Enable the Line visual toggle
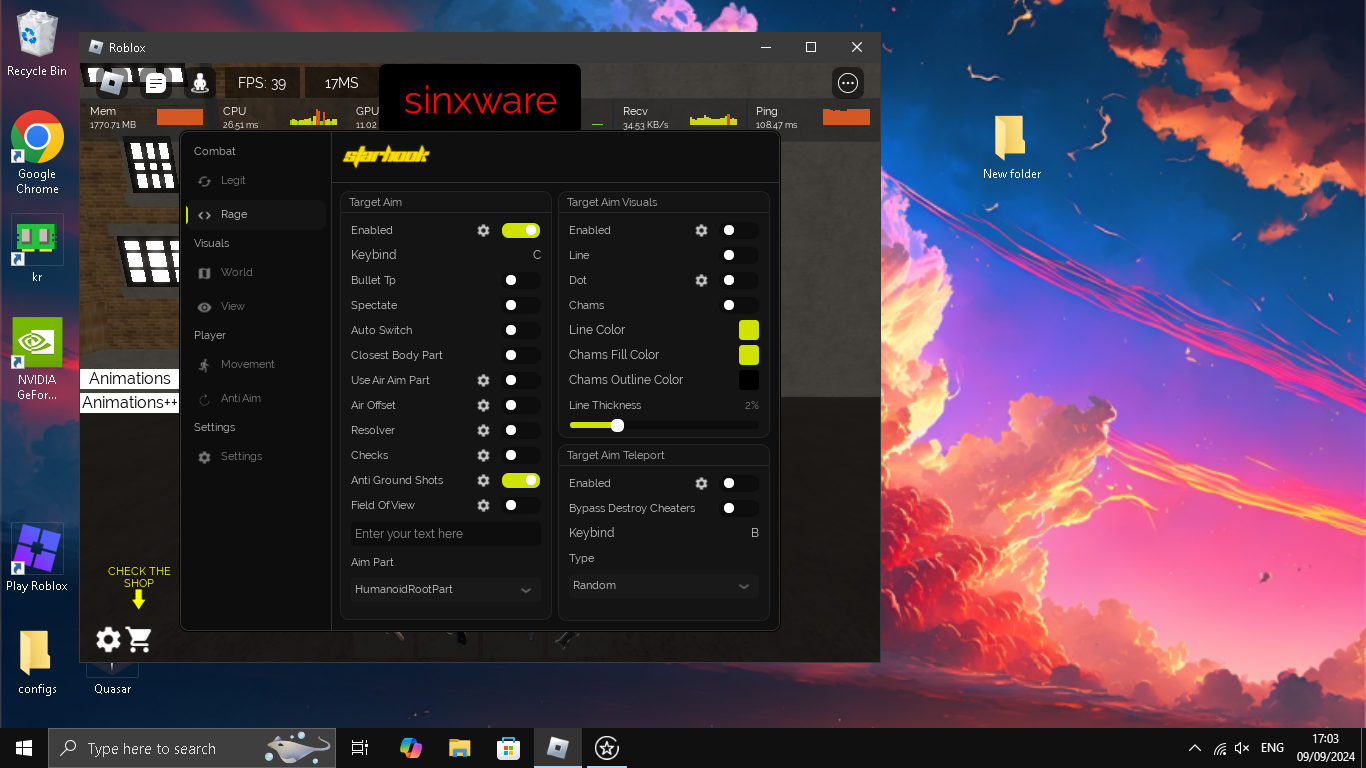 (739, 255)
